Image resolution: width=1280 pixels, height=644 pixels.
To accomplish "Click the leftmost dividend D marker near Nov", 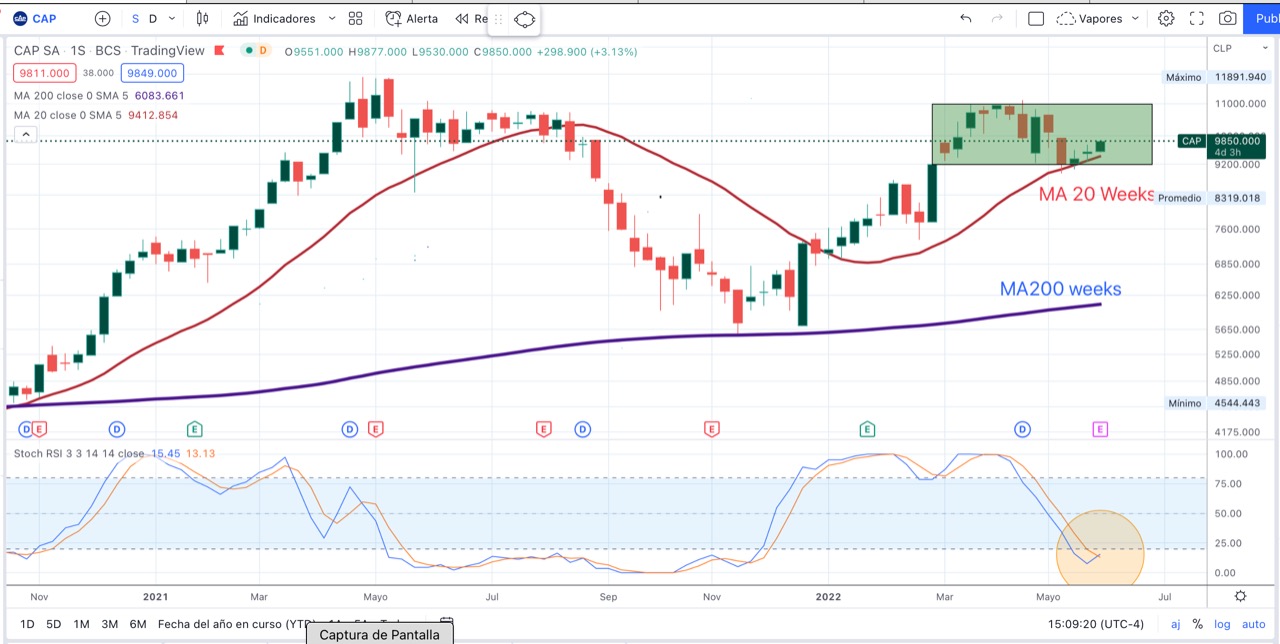I will [x=26, y=429].
